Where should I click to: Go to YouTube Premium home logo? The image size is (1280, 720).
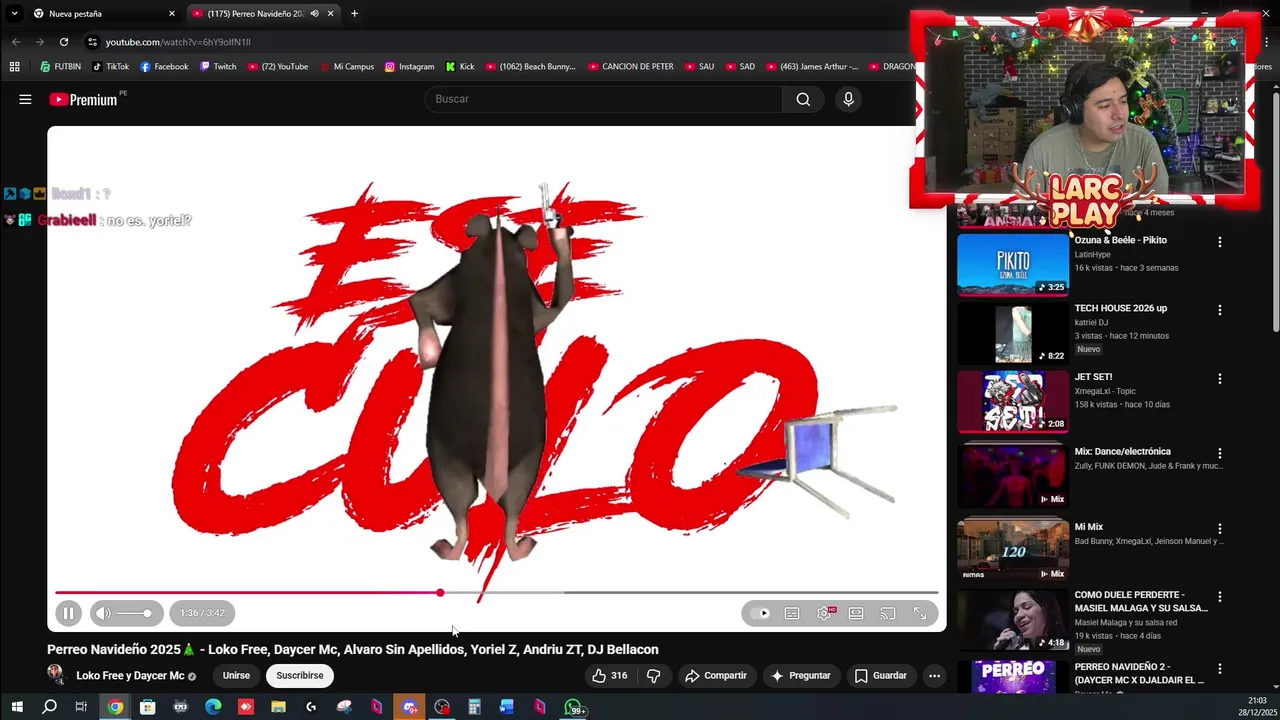tap(84, 99)
